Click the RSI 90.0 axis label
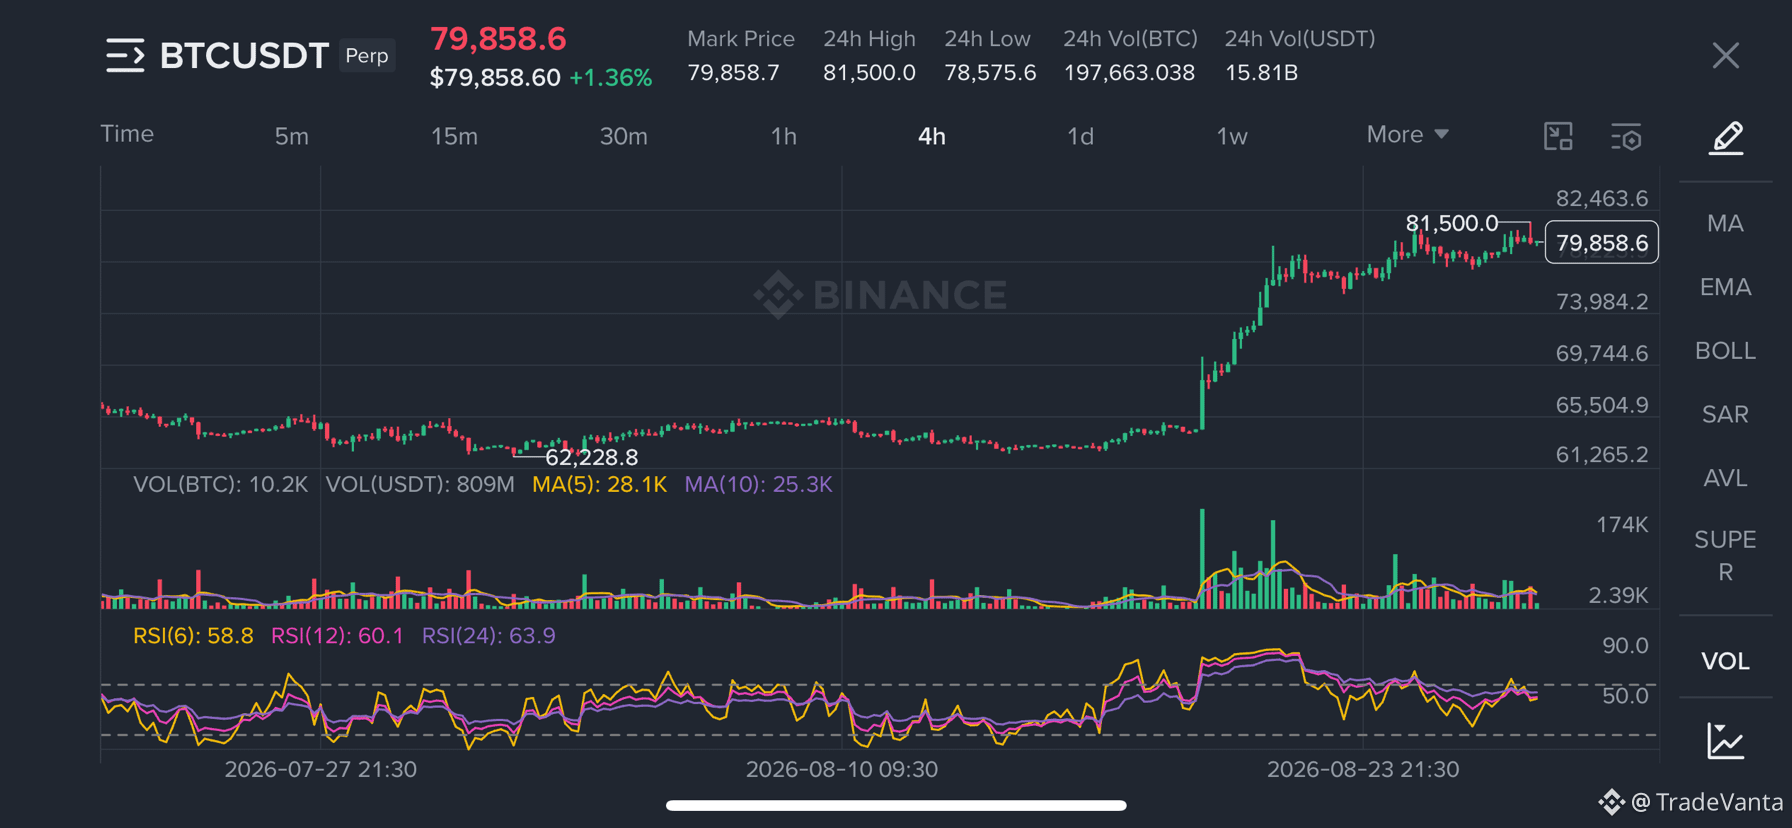Screen dimensions: 1792x828 1625,646
